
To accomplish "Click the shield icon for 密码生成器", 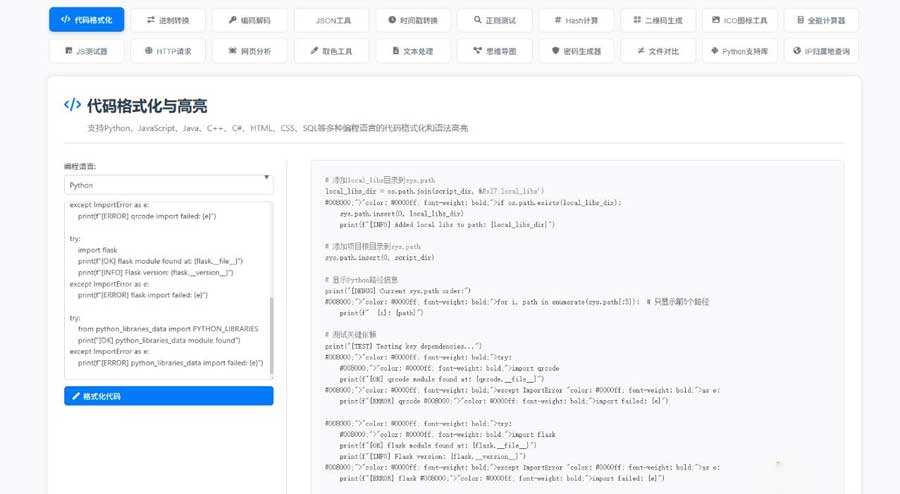I will (556, 51).
